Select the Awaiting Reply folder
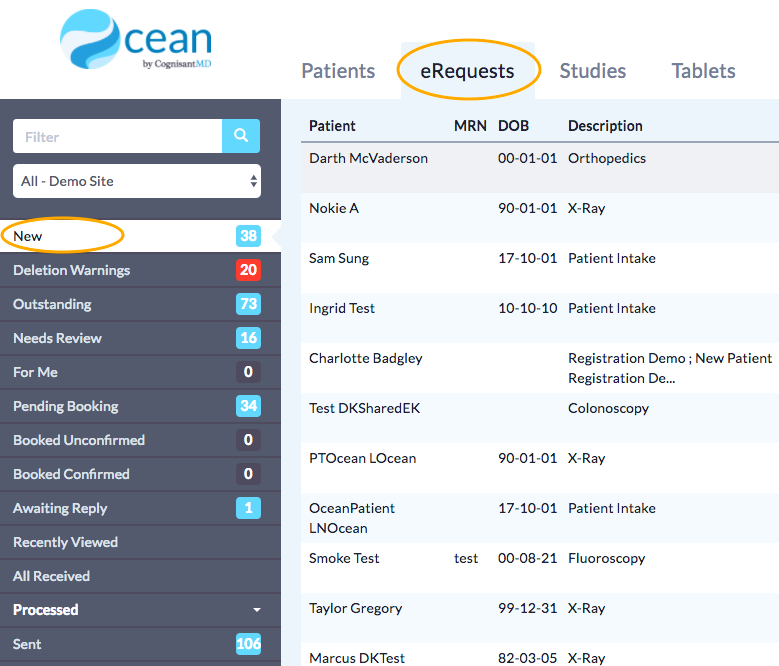The height and width of the screenshot is (666, 779). click(x=60, y=508)
